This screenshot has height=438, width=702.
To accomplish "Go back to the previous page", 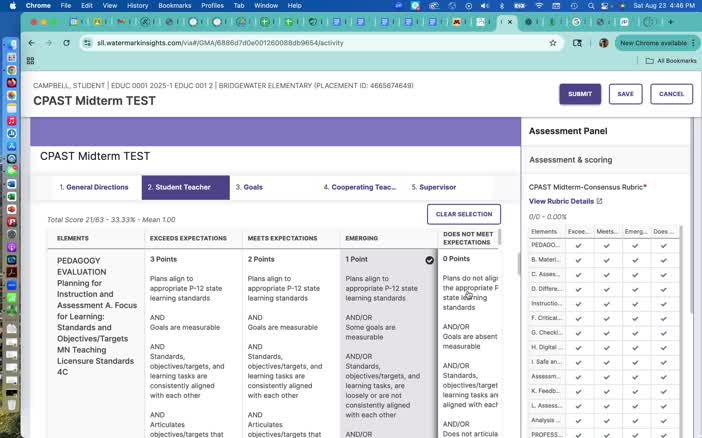I will click(x=31, y=43).
